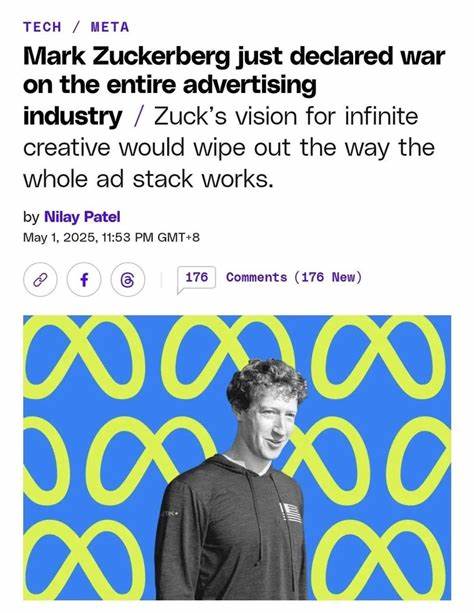Screen dimensions: 474x613
Task: View Nilay Patel's author page
Action: pyautogui.click(x=82, y=217)
